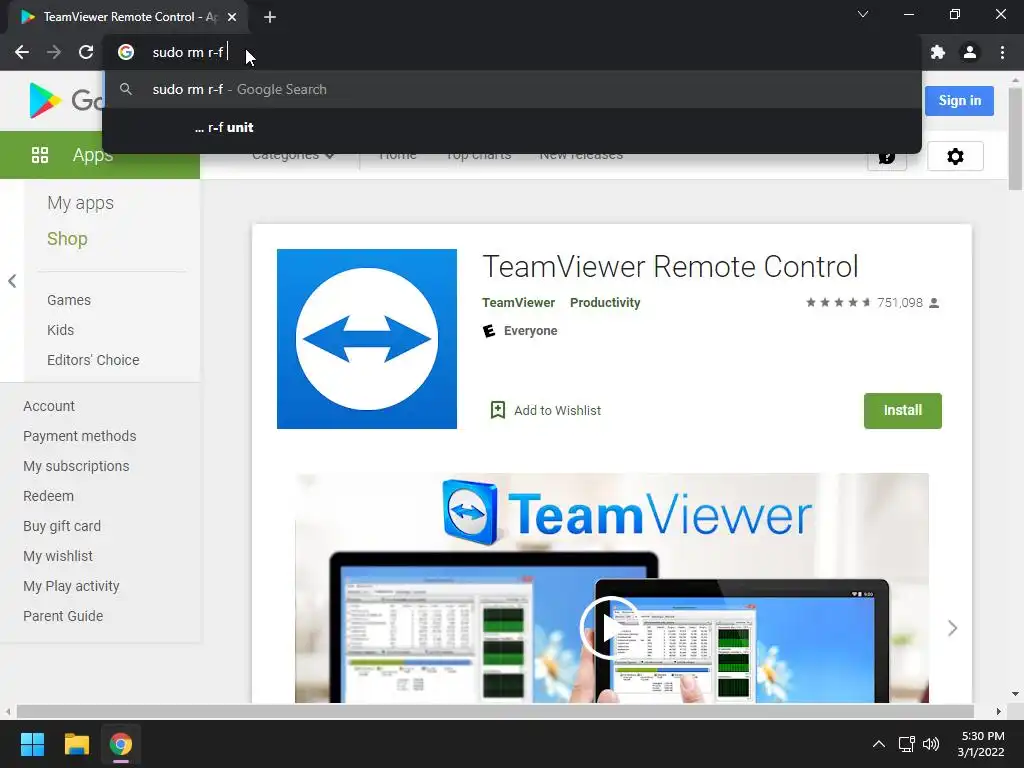The height and width of the screenshot is (768, 1024).
Task: Open the Kids section
Action: tap(60, 330)
